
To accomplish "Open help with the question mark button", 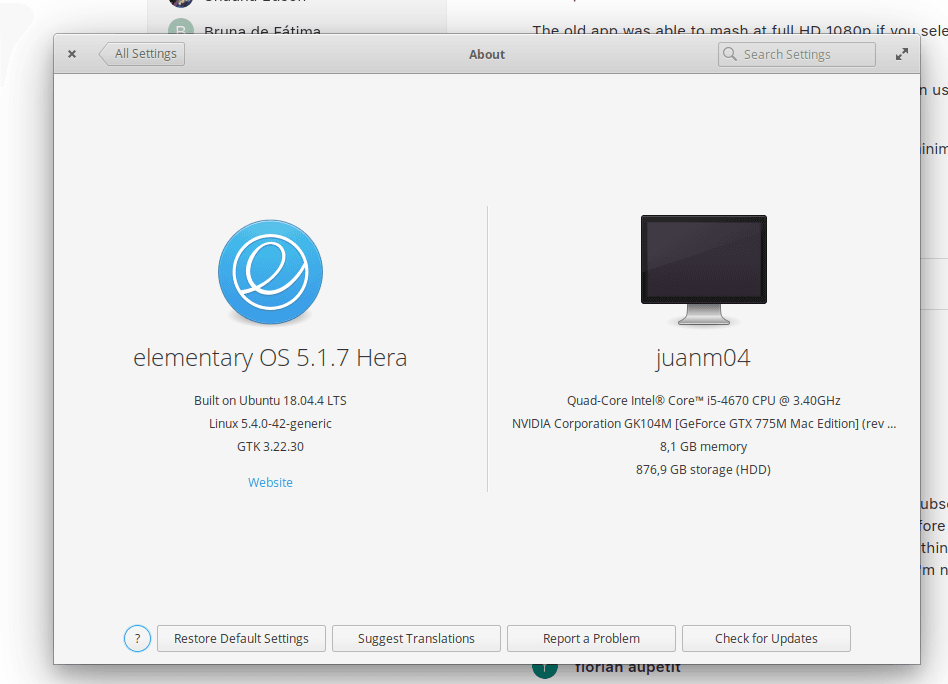I will 137,639.
